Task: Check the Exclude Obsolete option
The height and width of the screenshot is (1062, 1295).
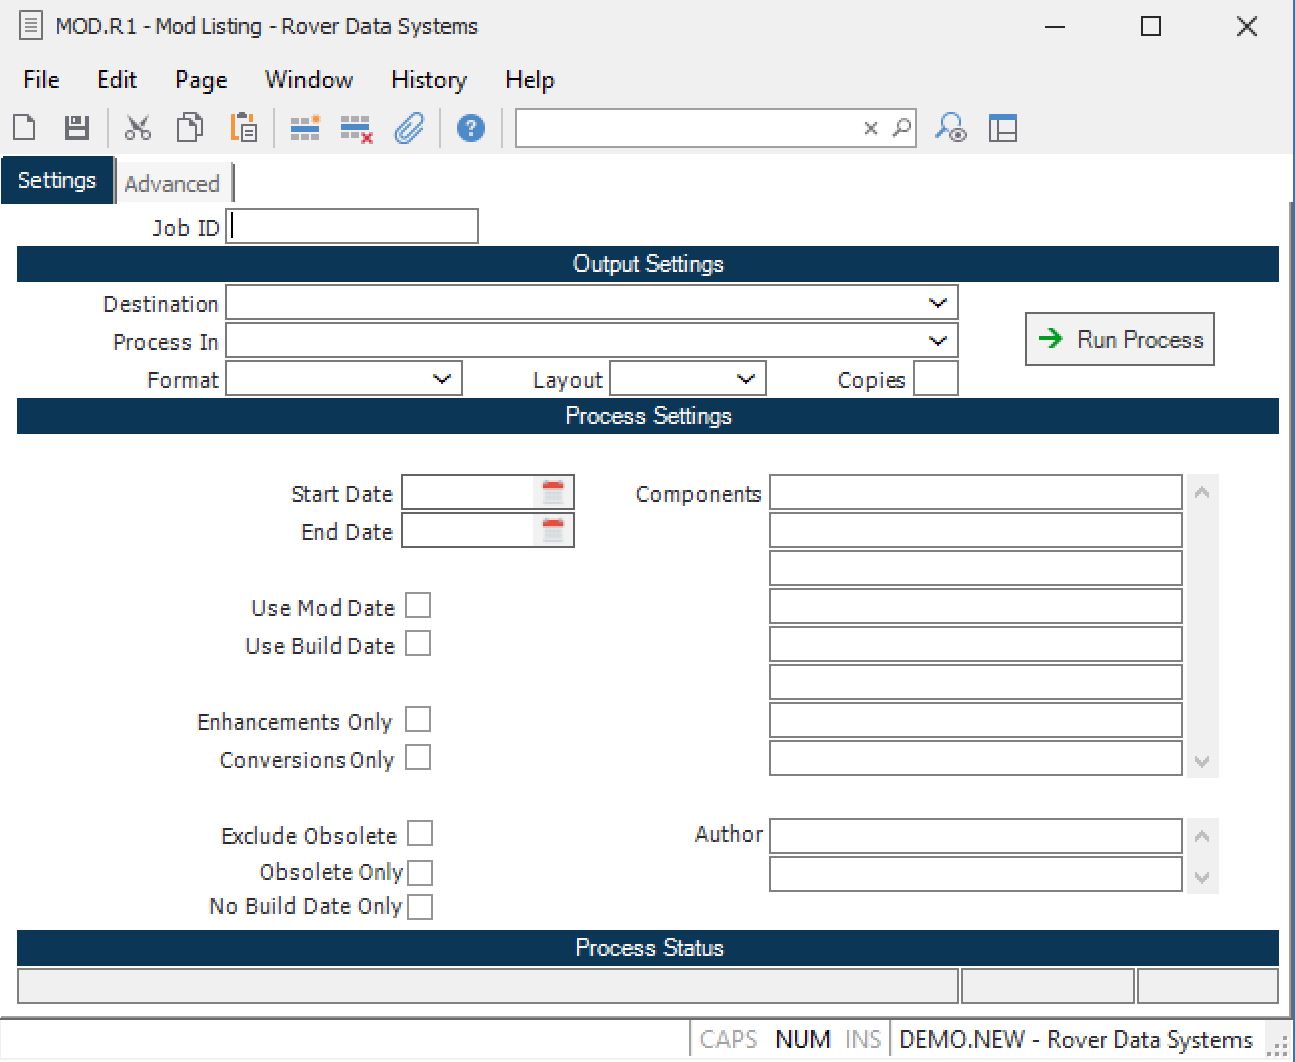Action: point(420,834)
